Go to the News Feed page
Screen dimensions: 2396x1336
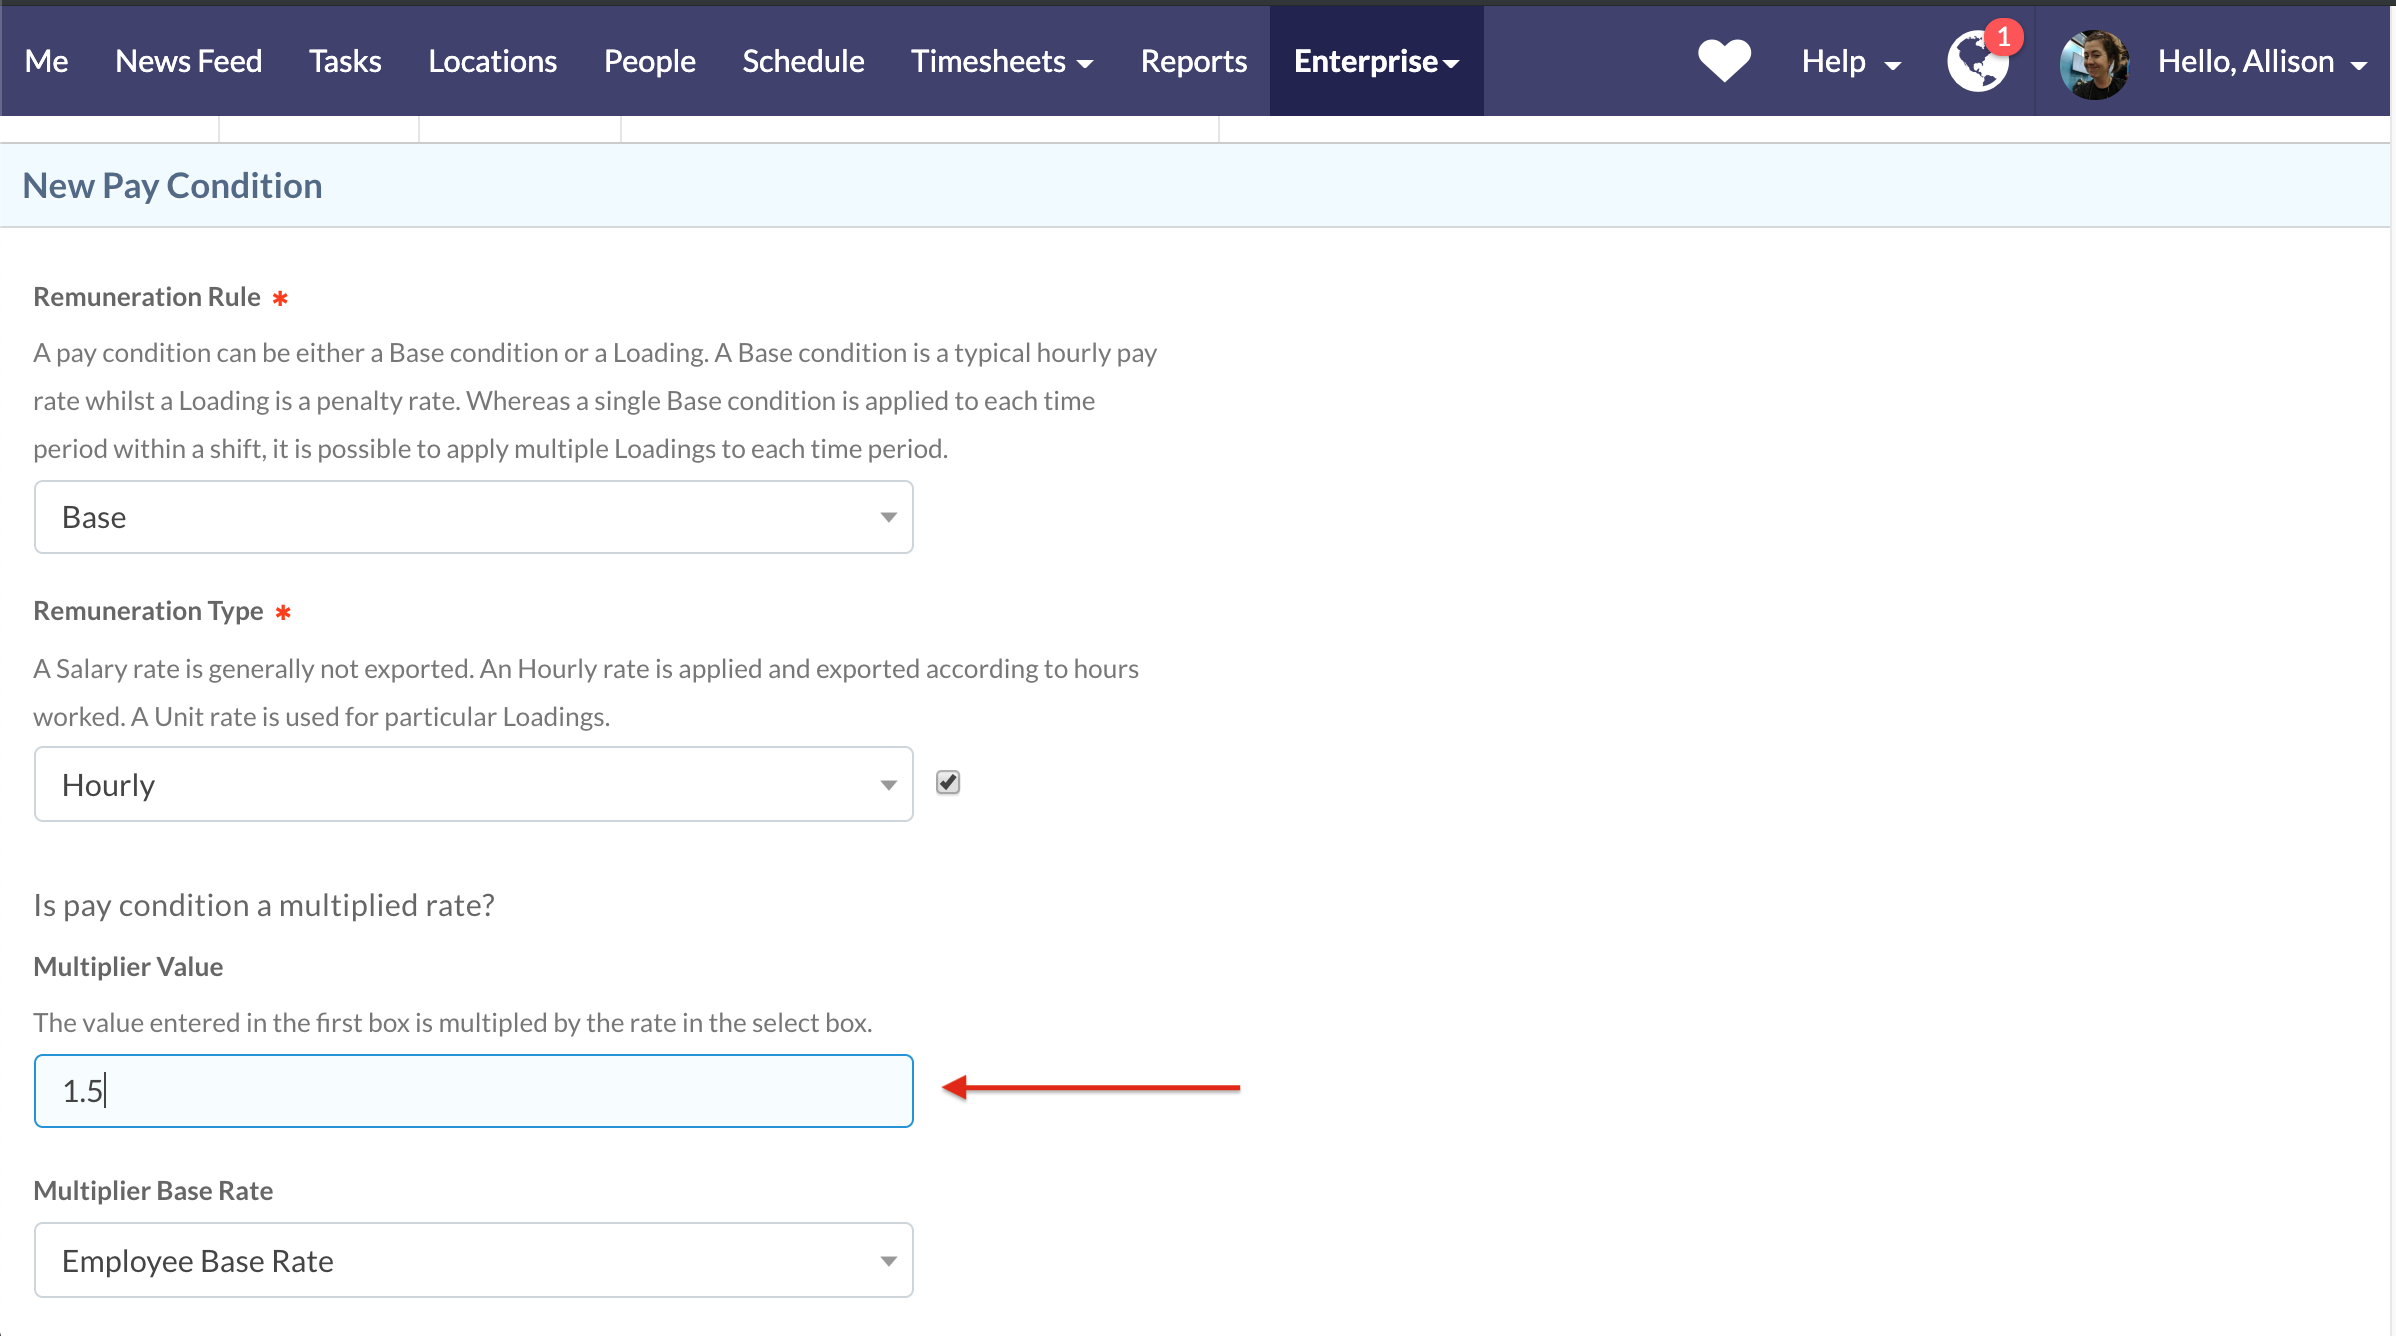click(188, 61)
